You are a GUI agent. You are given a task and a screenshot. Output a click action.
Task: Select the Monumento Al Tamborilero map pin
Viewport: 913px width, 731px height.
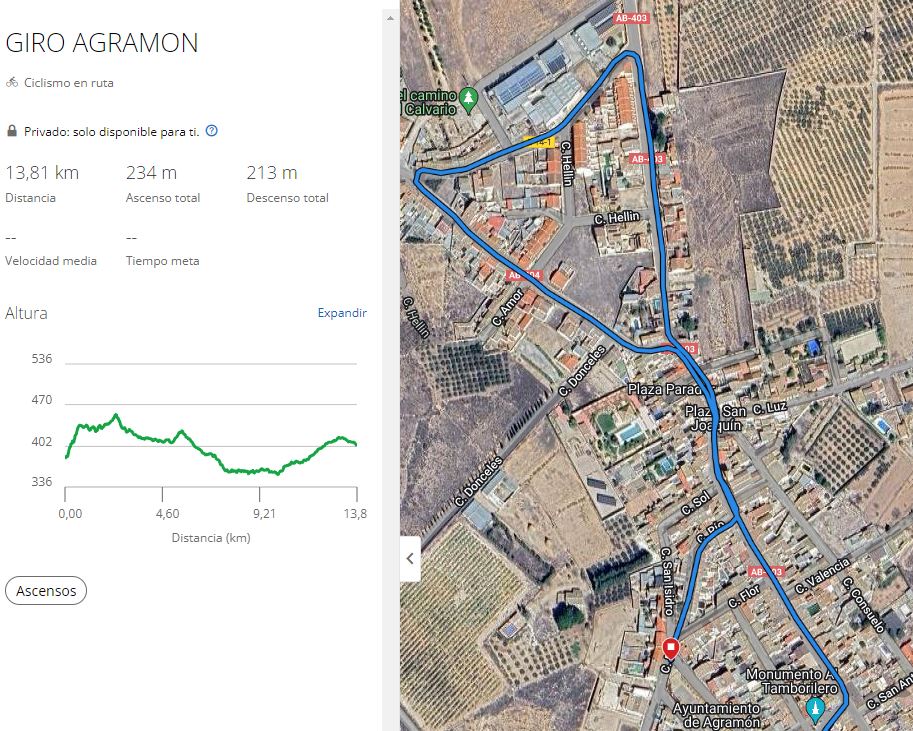coord(815,710)
